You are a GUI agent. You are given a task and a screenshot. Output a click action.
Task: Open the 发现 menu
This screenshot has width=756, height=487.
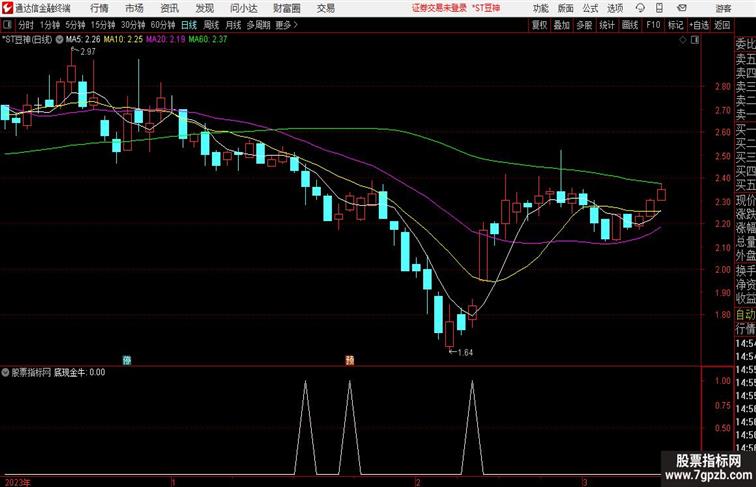[x=204, y=8]
